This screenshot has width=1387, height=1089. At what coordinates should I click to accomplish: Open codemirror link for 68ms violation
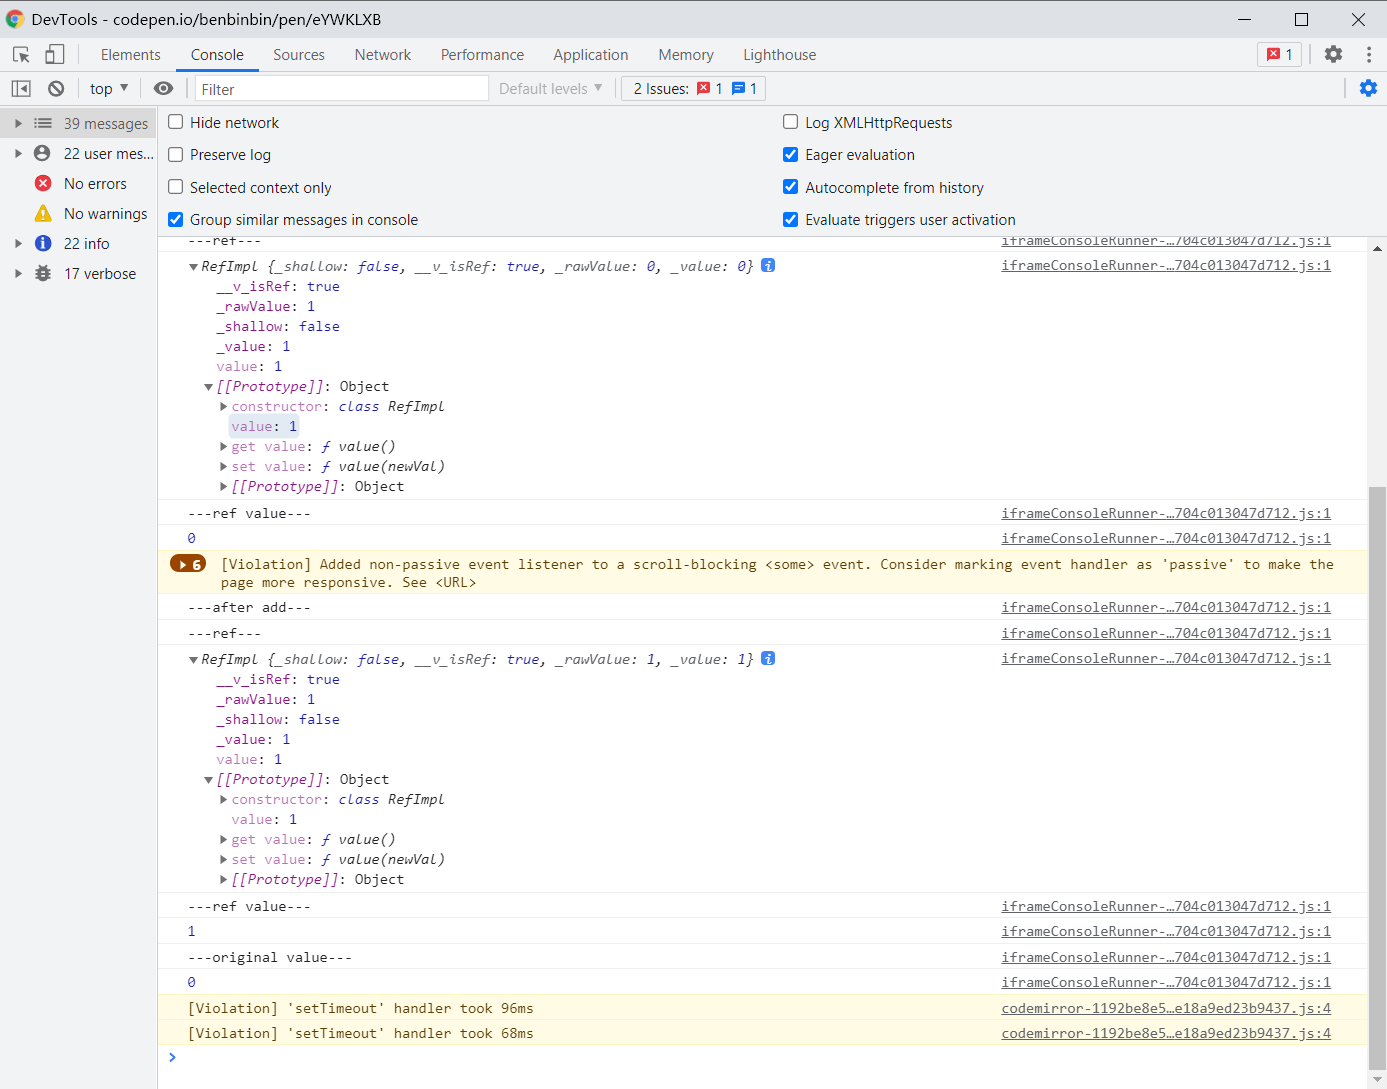pos(1166,1033)
